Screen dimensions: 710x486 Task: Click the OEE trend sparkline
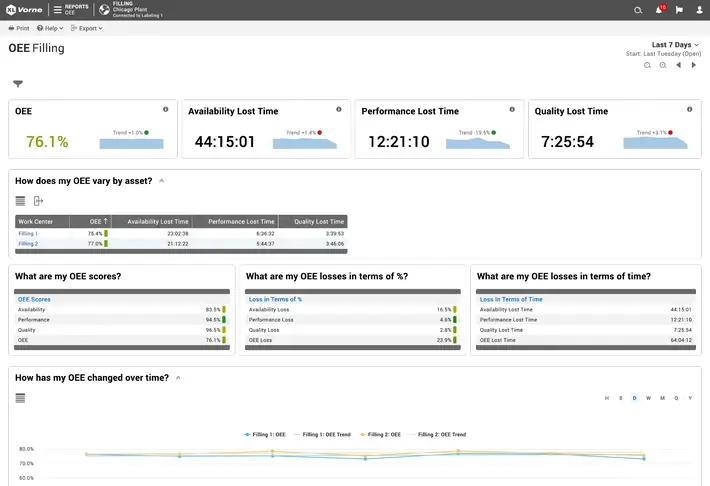point(131,144)
